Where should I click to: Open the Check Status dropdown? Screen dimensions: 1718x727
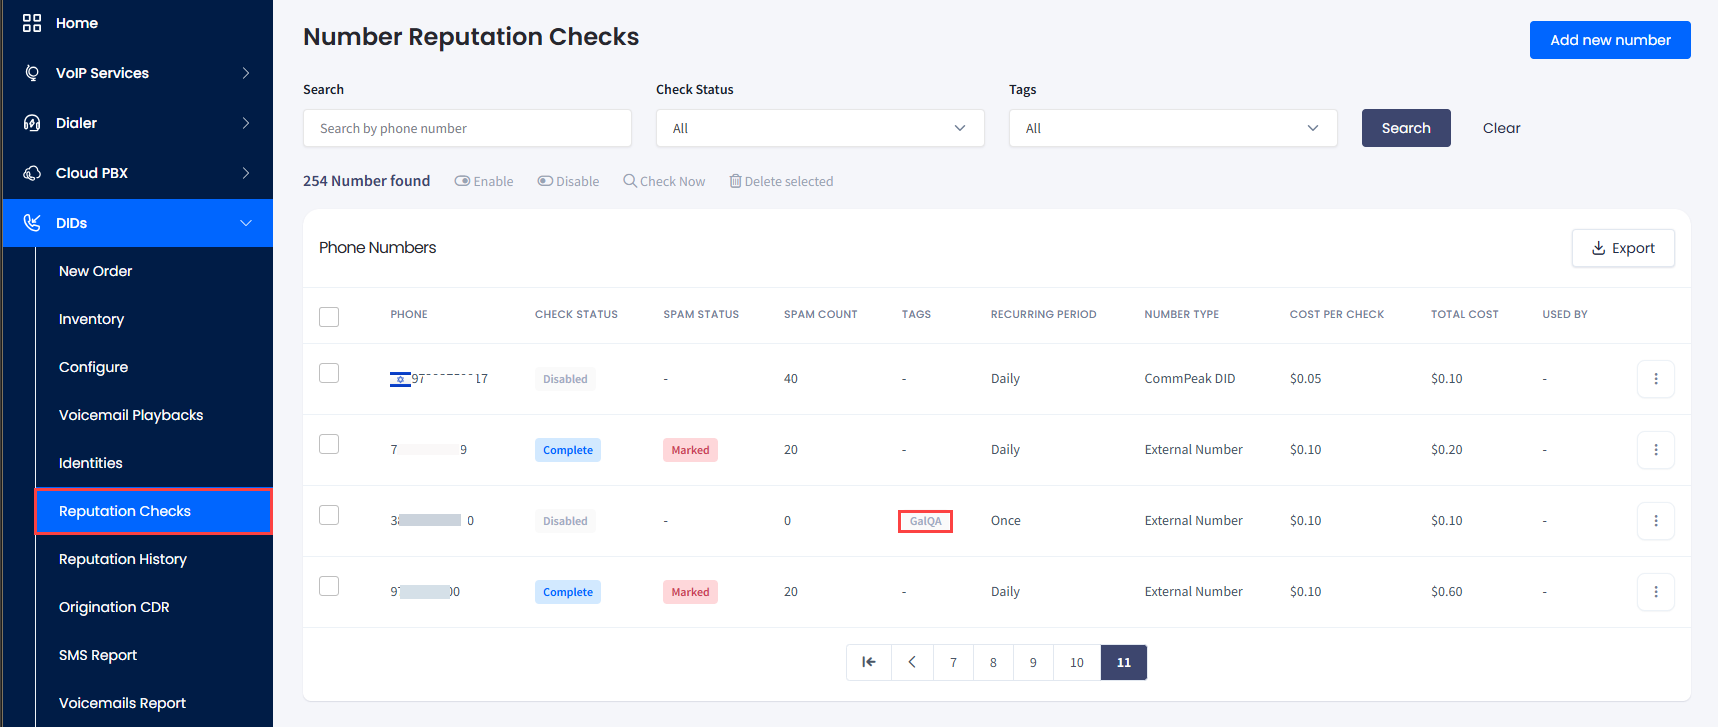click(820, 128)
